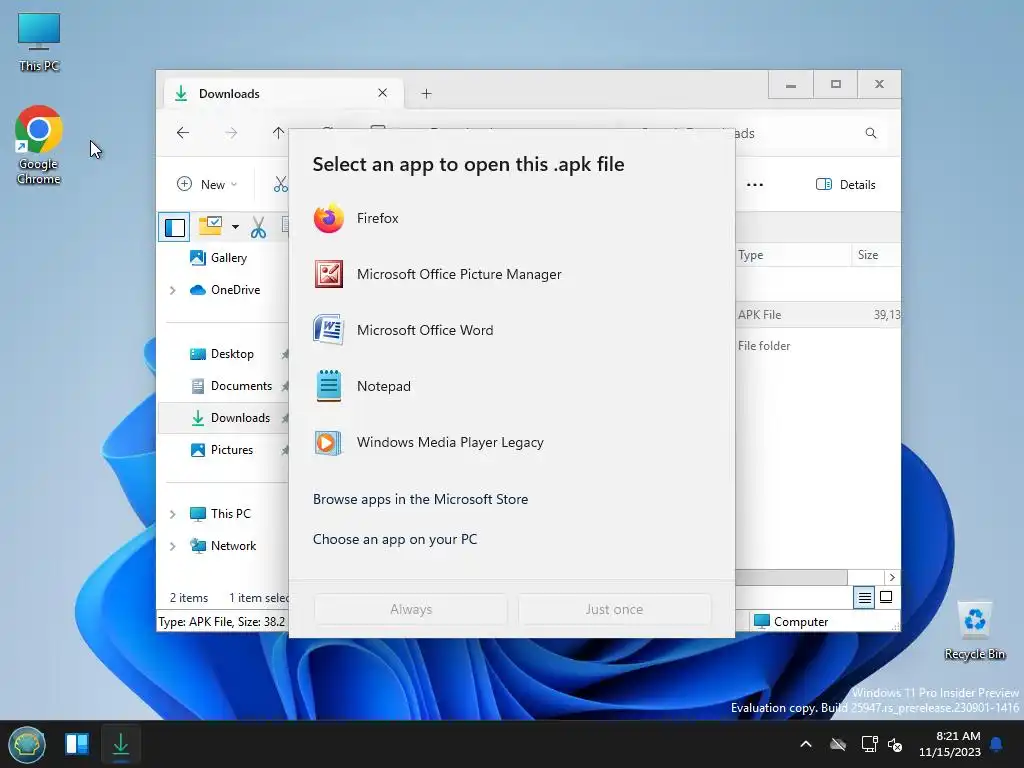Go back in File Explorer
The image size is (1024, 768).
(x=183, y=133)
